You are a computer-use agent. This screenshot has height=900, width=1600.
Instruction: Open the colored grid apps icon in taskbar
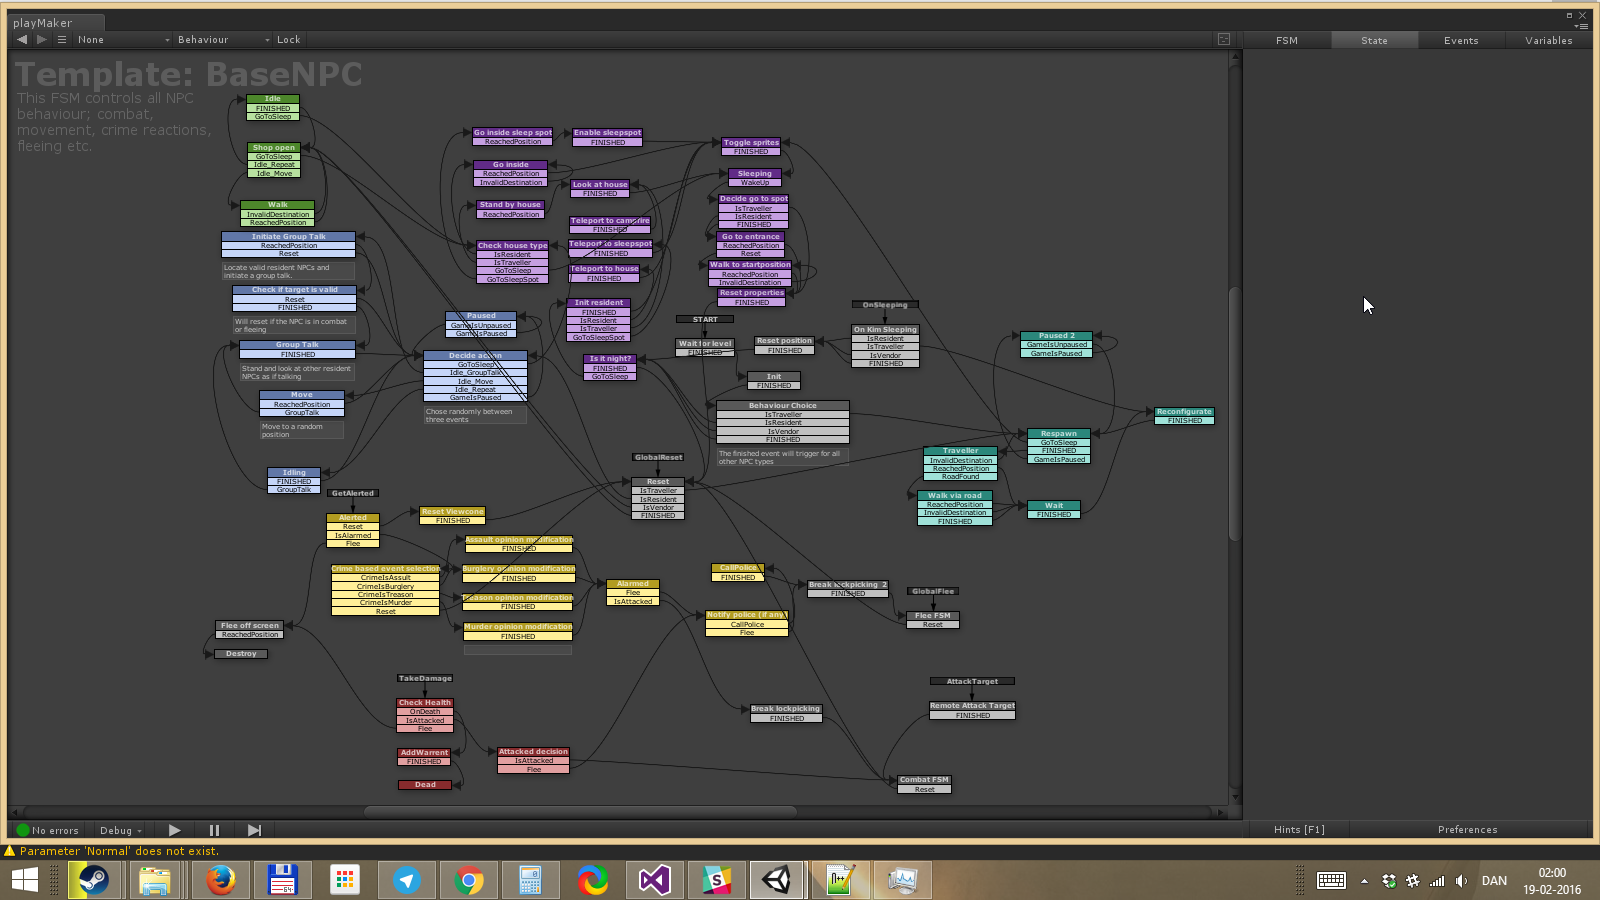(345, 880)
